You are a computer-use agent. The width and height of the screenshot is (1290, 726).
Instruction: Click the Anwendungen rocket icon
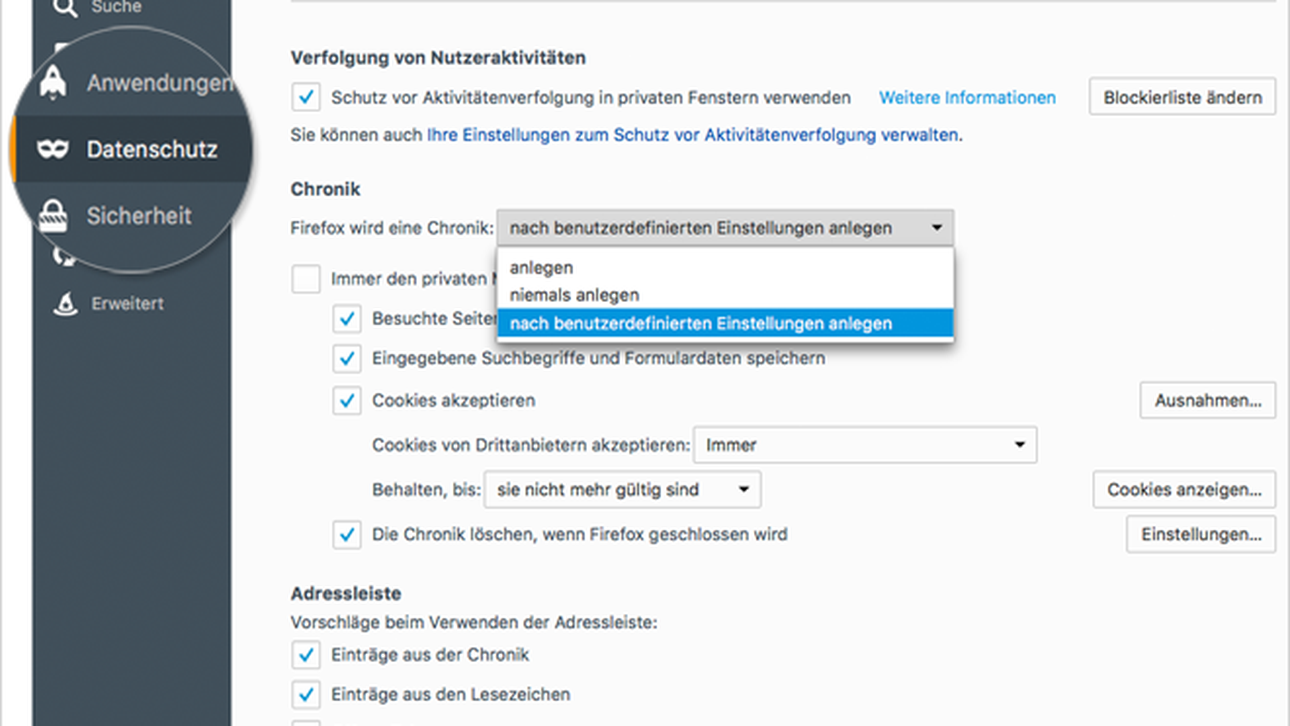[x=54, y=83]
